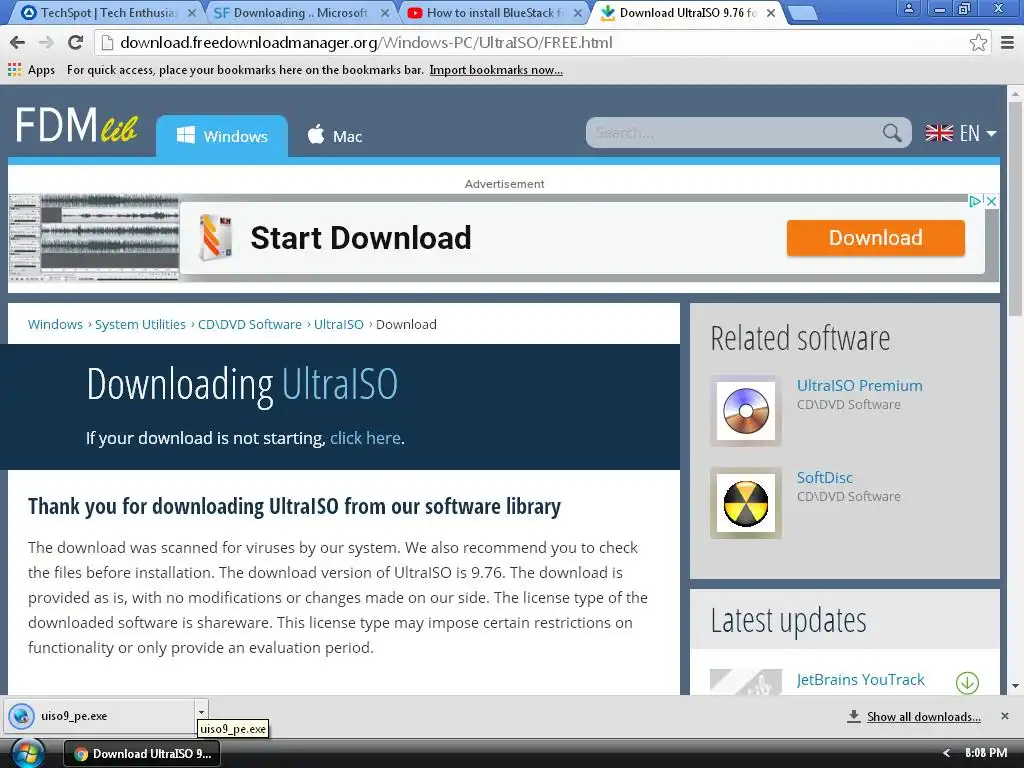Close the How to install BlueStack tab
Image resolution: width=1024 pixels, height=768 pixels.
point(577,12)
